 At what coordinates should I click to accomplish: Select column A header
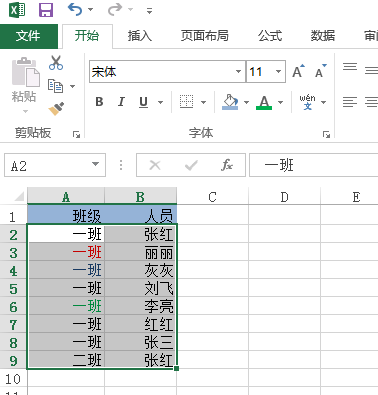click(x=66, y=197)
